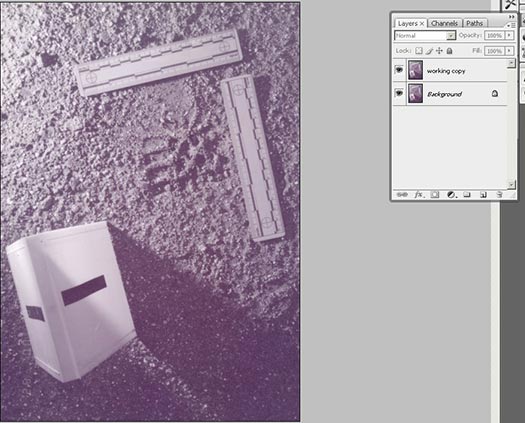The width and height of the screenshot is (525, 423).
Task: Select the Background layer name
Action: point(445,94)
